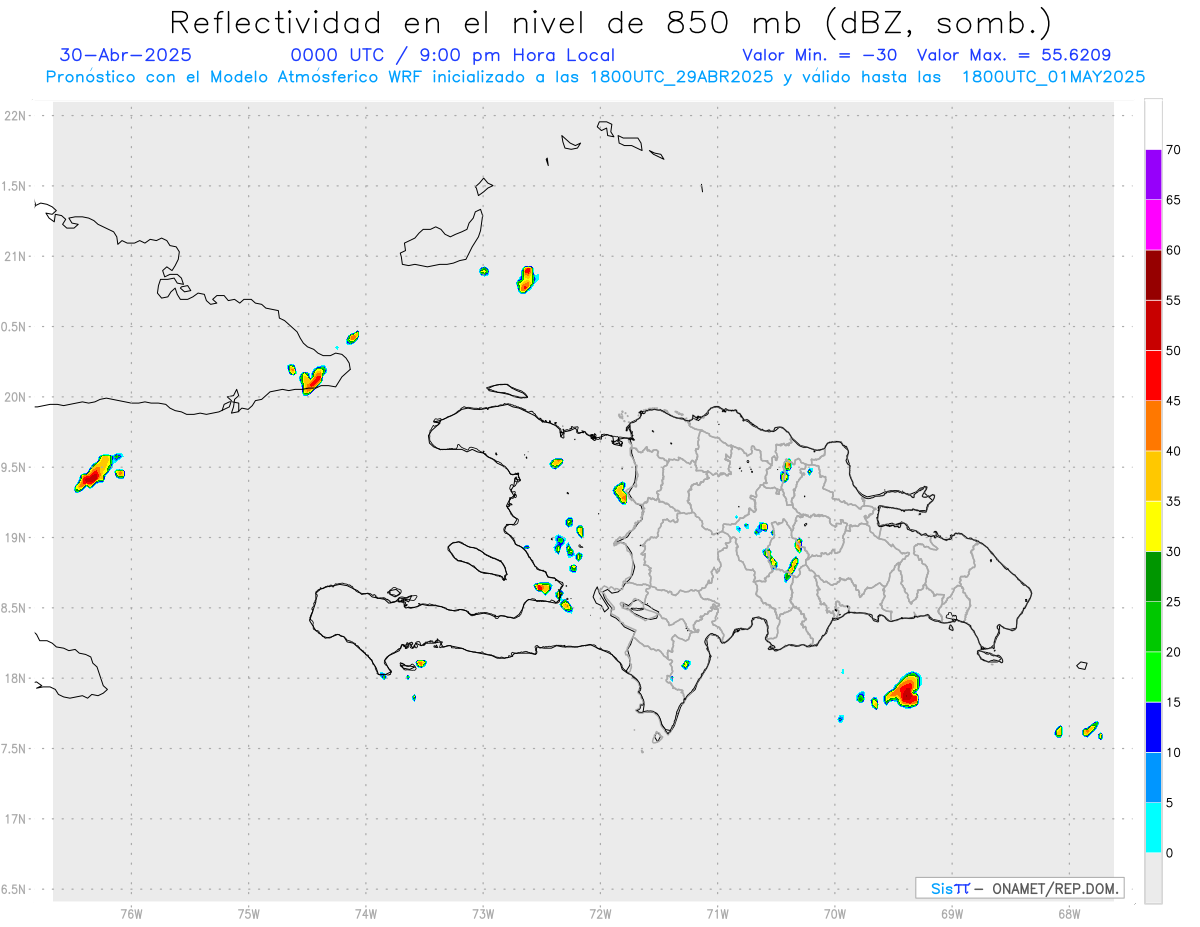This screenshot has width=1200, height=927.
Task: Click the '19N' latitude label
Action: click(x=17, y=537)
